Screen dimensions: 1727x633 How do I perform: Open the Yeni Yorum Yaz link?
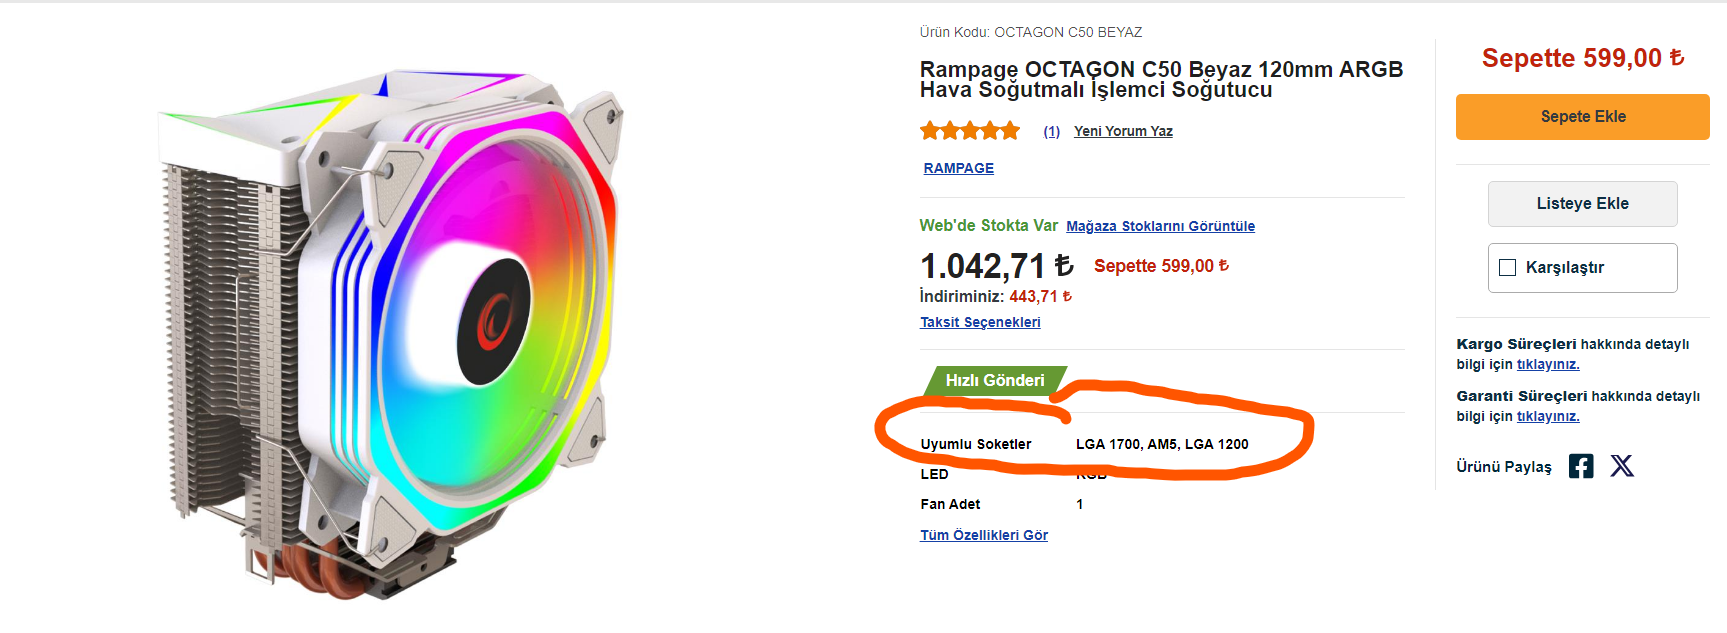(x=1123, y=131)
